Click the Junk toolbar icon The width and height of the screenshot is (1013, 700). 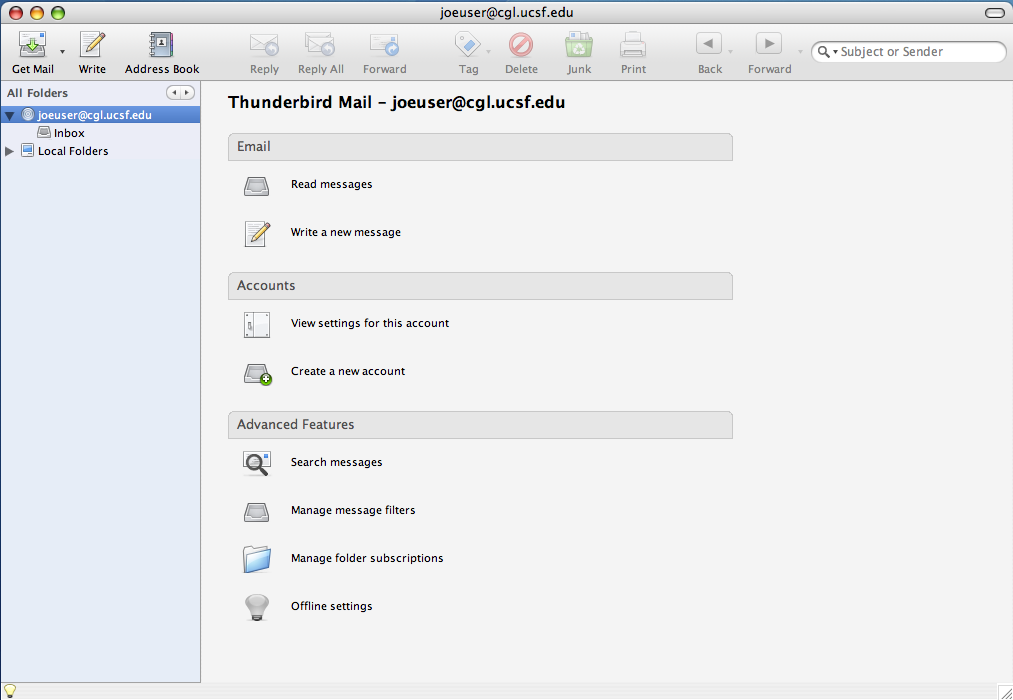579,45
